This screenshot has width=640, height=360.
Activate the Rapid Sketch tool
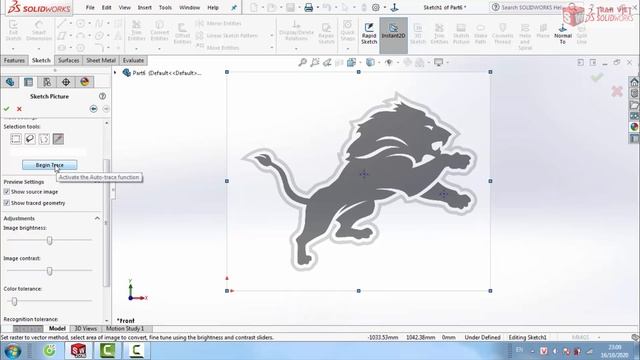[x=369, y=33]
